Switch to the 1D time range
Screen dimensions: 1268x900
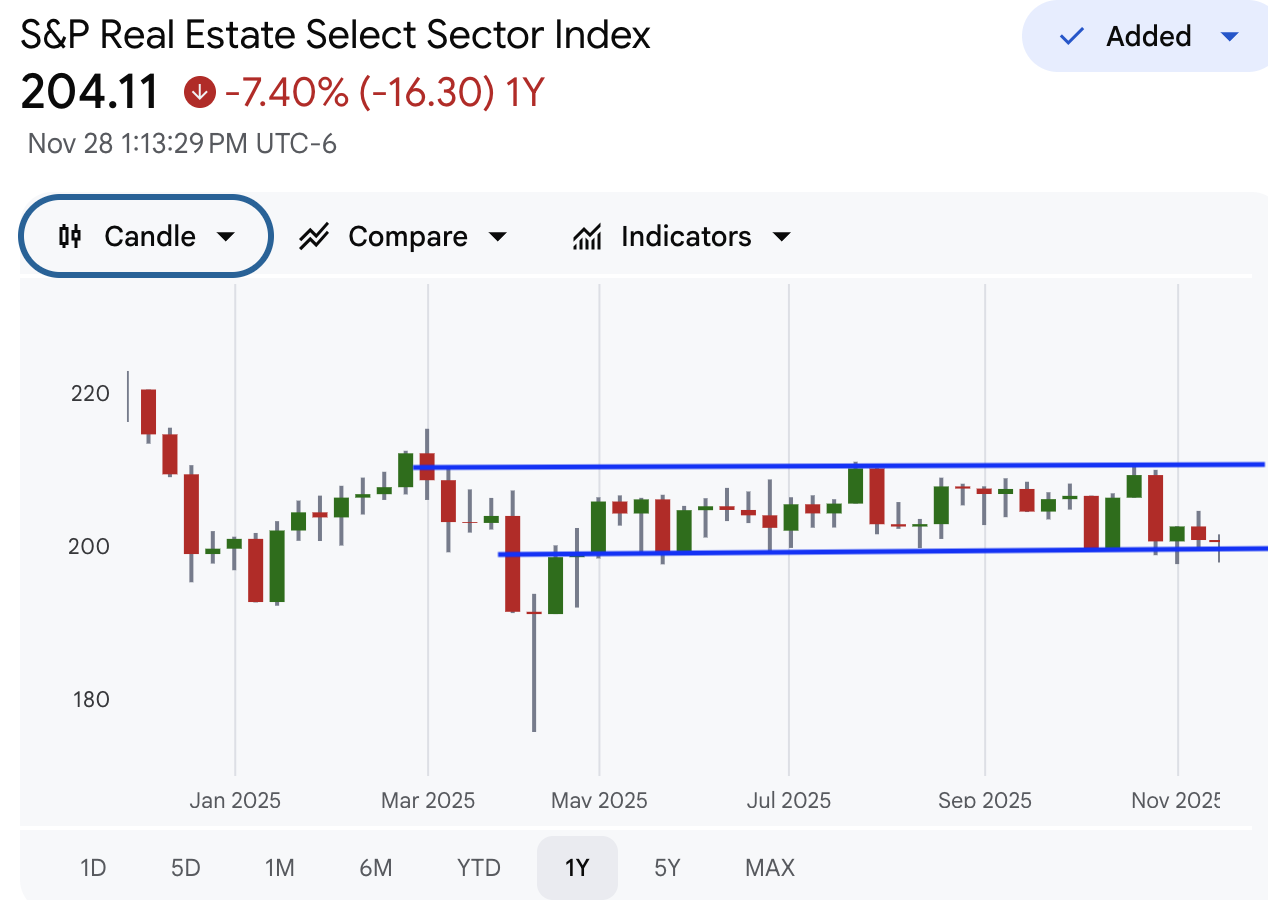93,868
